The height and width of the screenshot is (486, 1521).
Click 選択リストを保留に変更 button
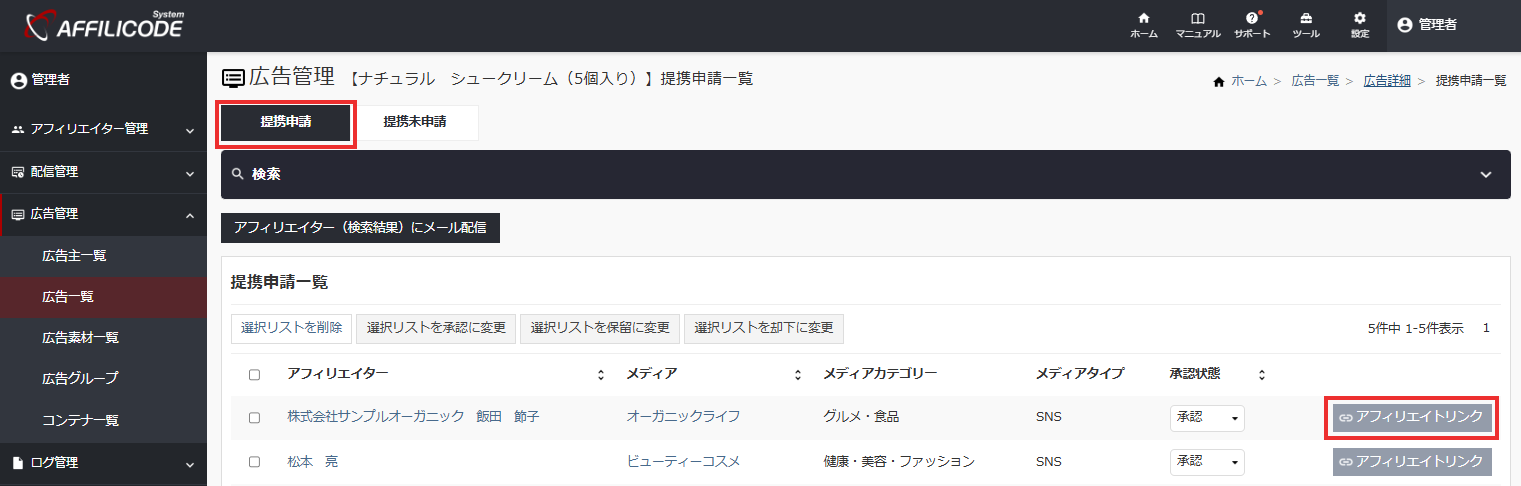(600, 328)
